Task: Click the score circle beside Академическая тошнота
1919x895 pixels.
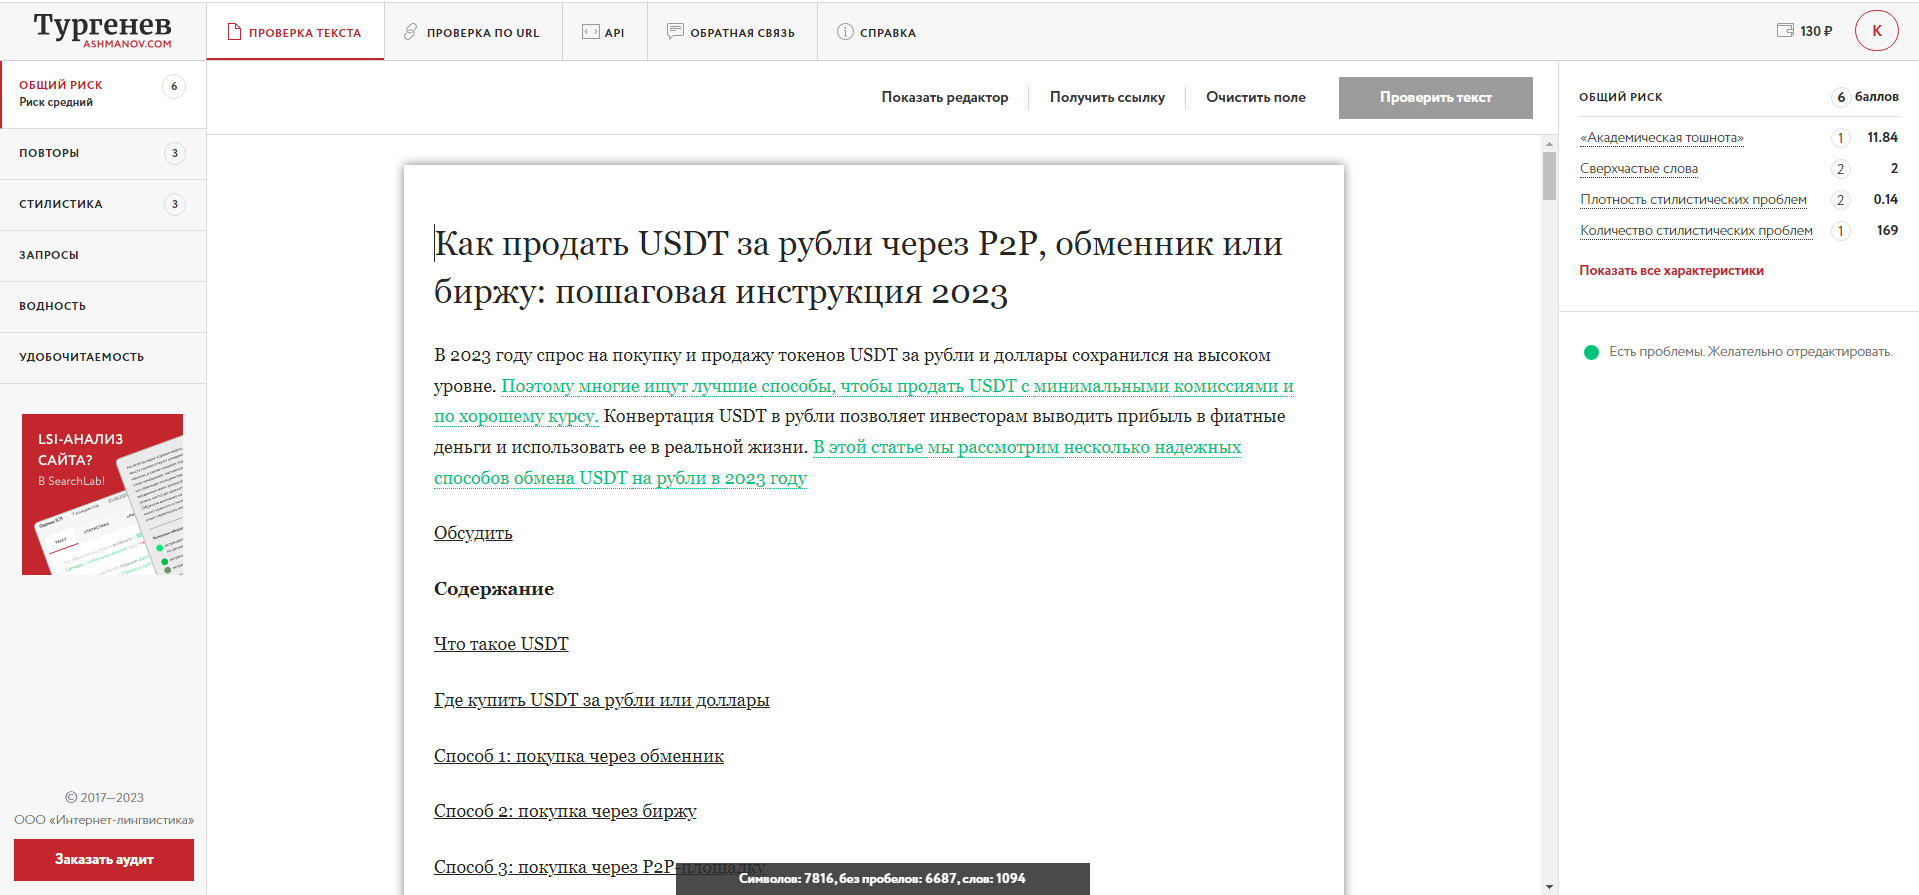Action: pyautogui.click(x=1840, y=138)
